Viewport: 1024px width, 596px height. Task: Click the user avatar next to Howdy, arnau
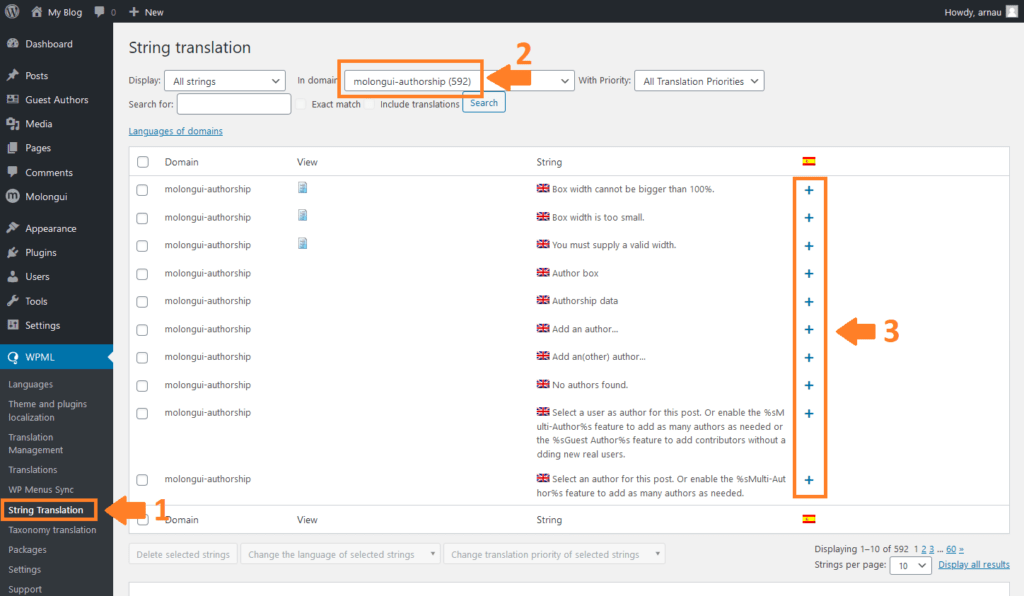[x=1012, y=12]
